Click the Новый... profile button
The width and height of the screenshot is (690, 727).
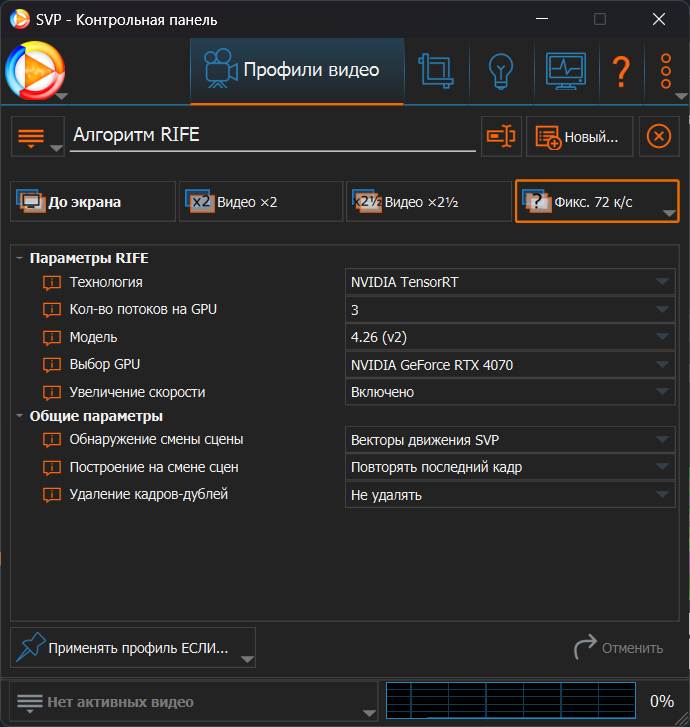(x=580, y=137)
